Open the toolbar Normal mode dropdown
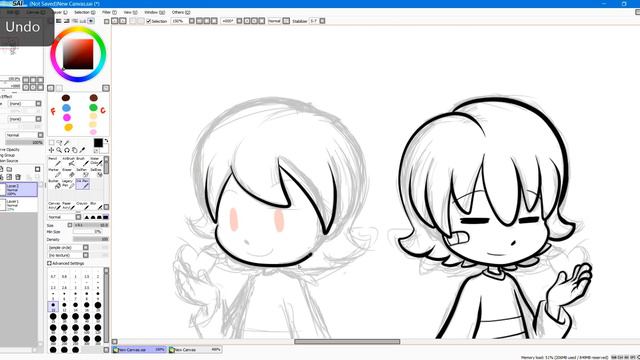The image size is (640, 360). 278,21
